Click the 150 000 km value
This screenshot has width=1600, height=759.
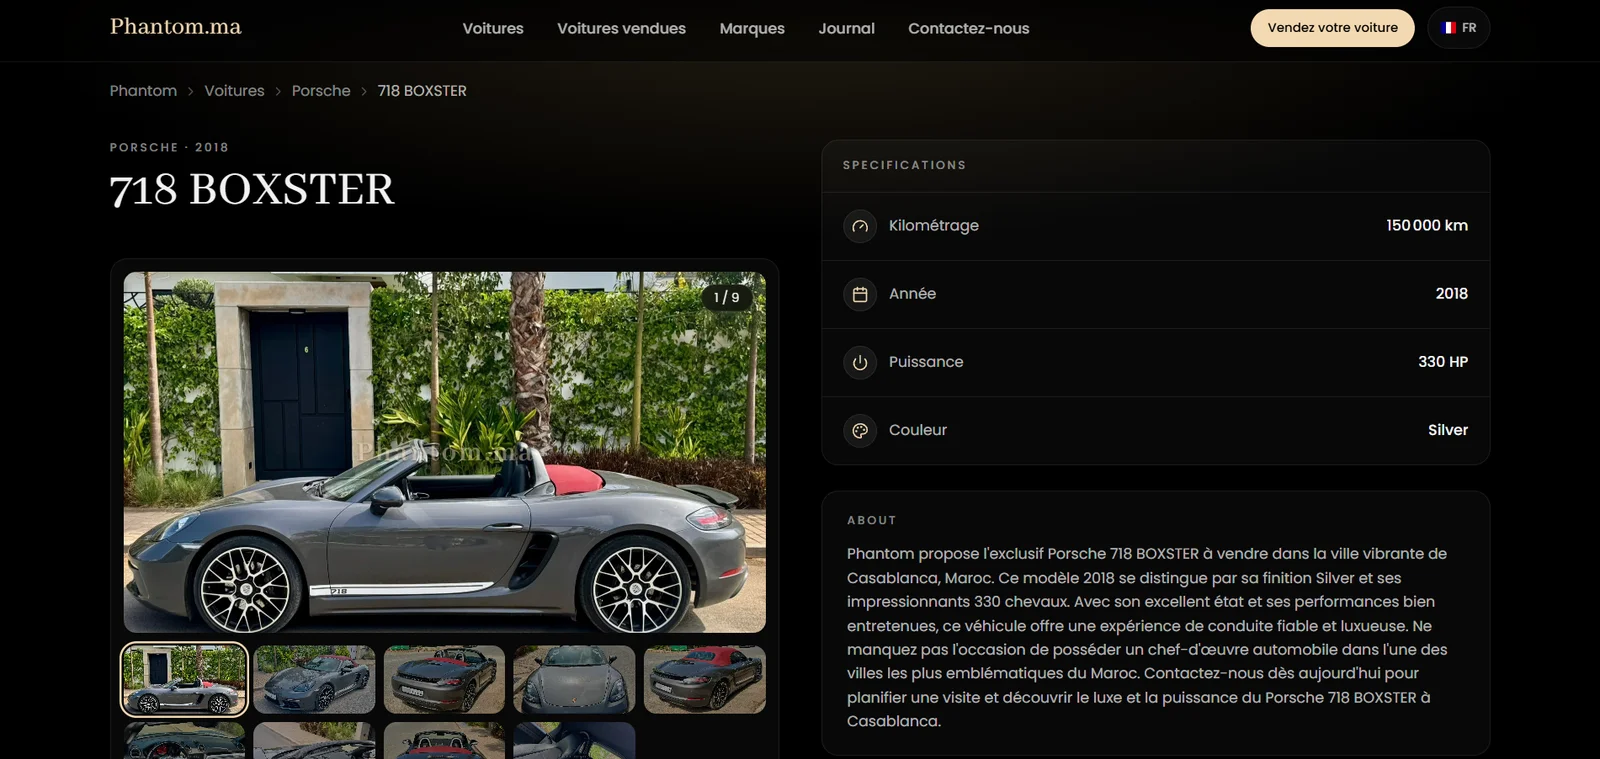coord(1427,226)
